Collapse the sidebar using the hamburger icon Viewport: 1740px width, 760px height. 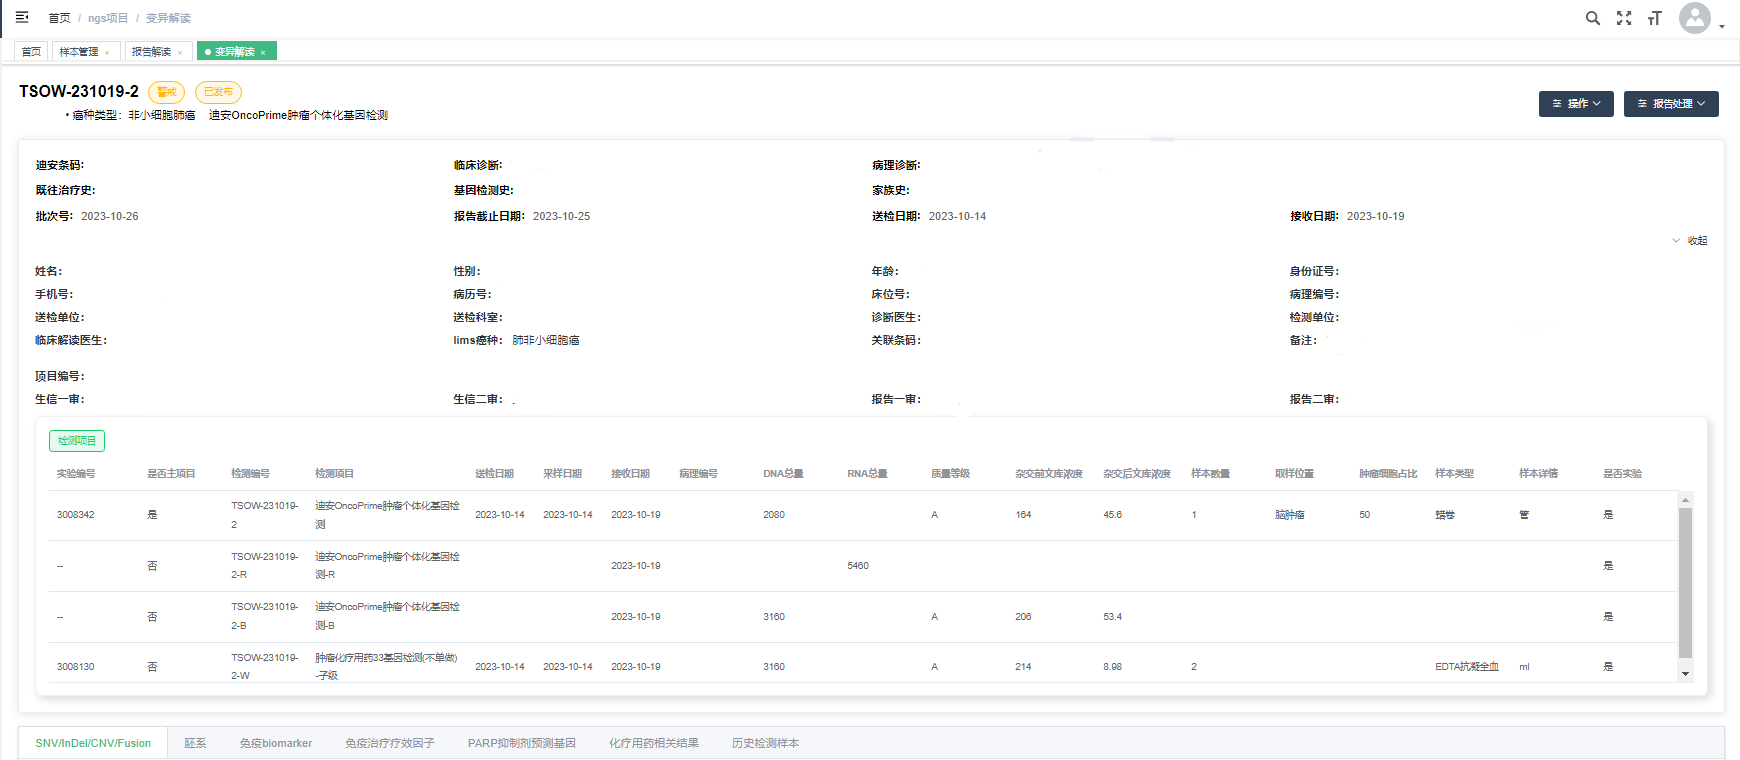click(x=22, y=17)
